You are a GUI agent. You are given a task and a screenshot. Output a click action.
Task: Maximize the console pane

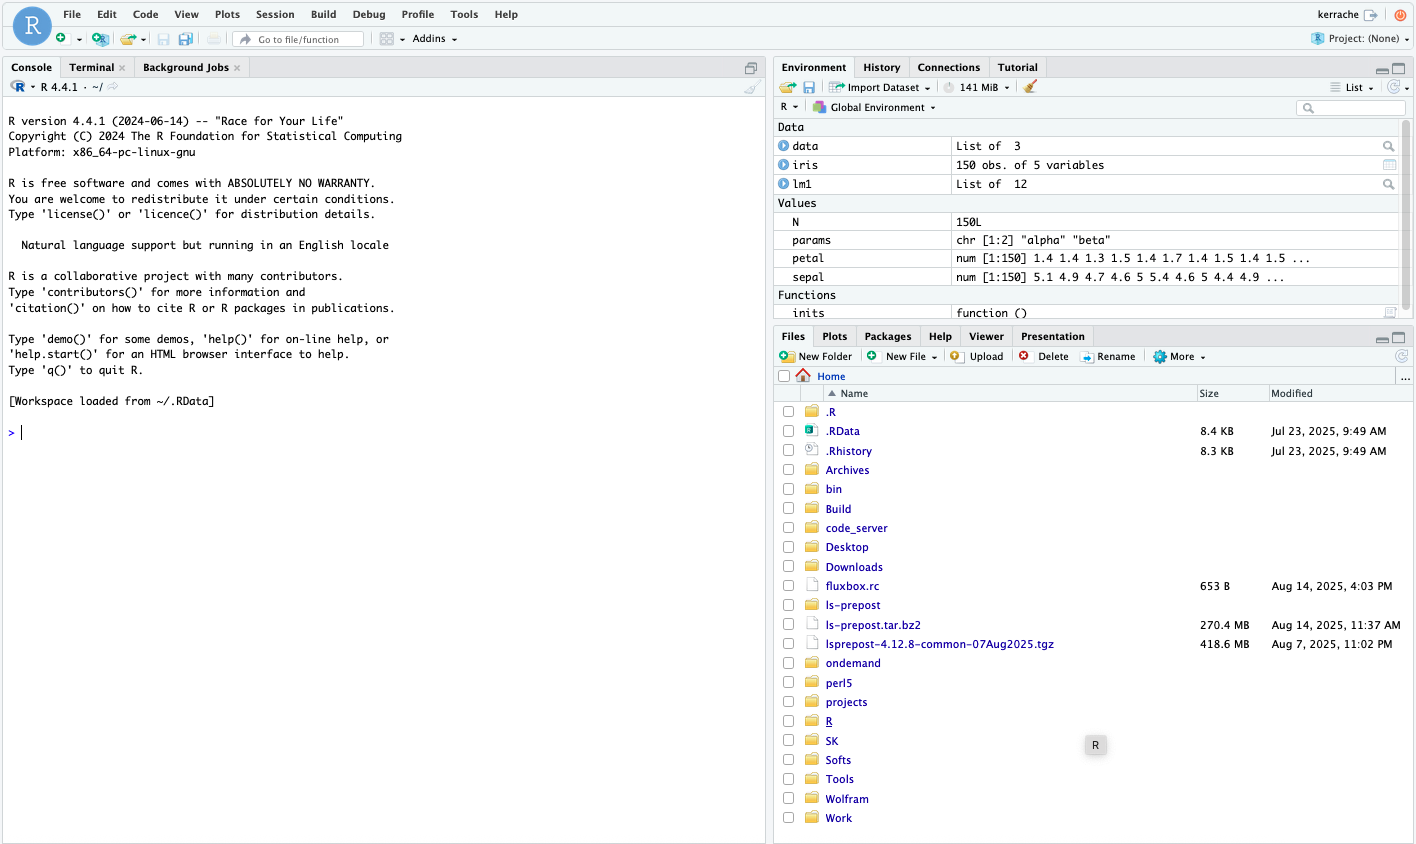[751, 68]
